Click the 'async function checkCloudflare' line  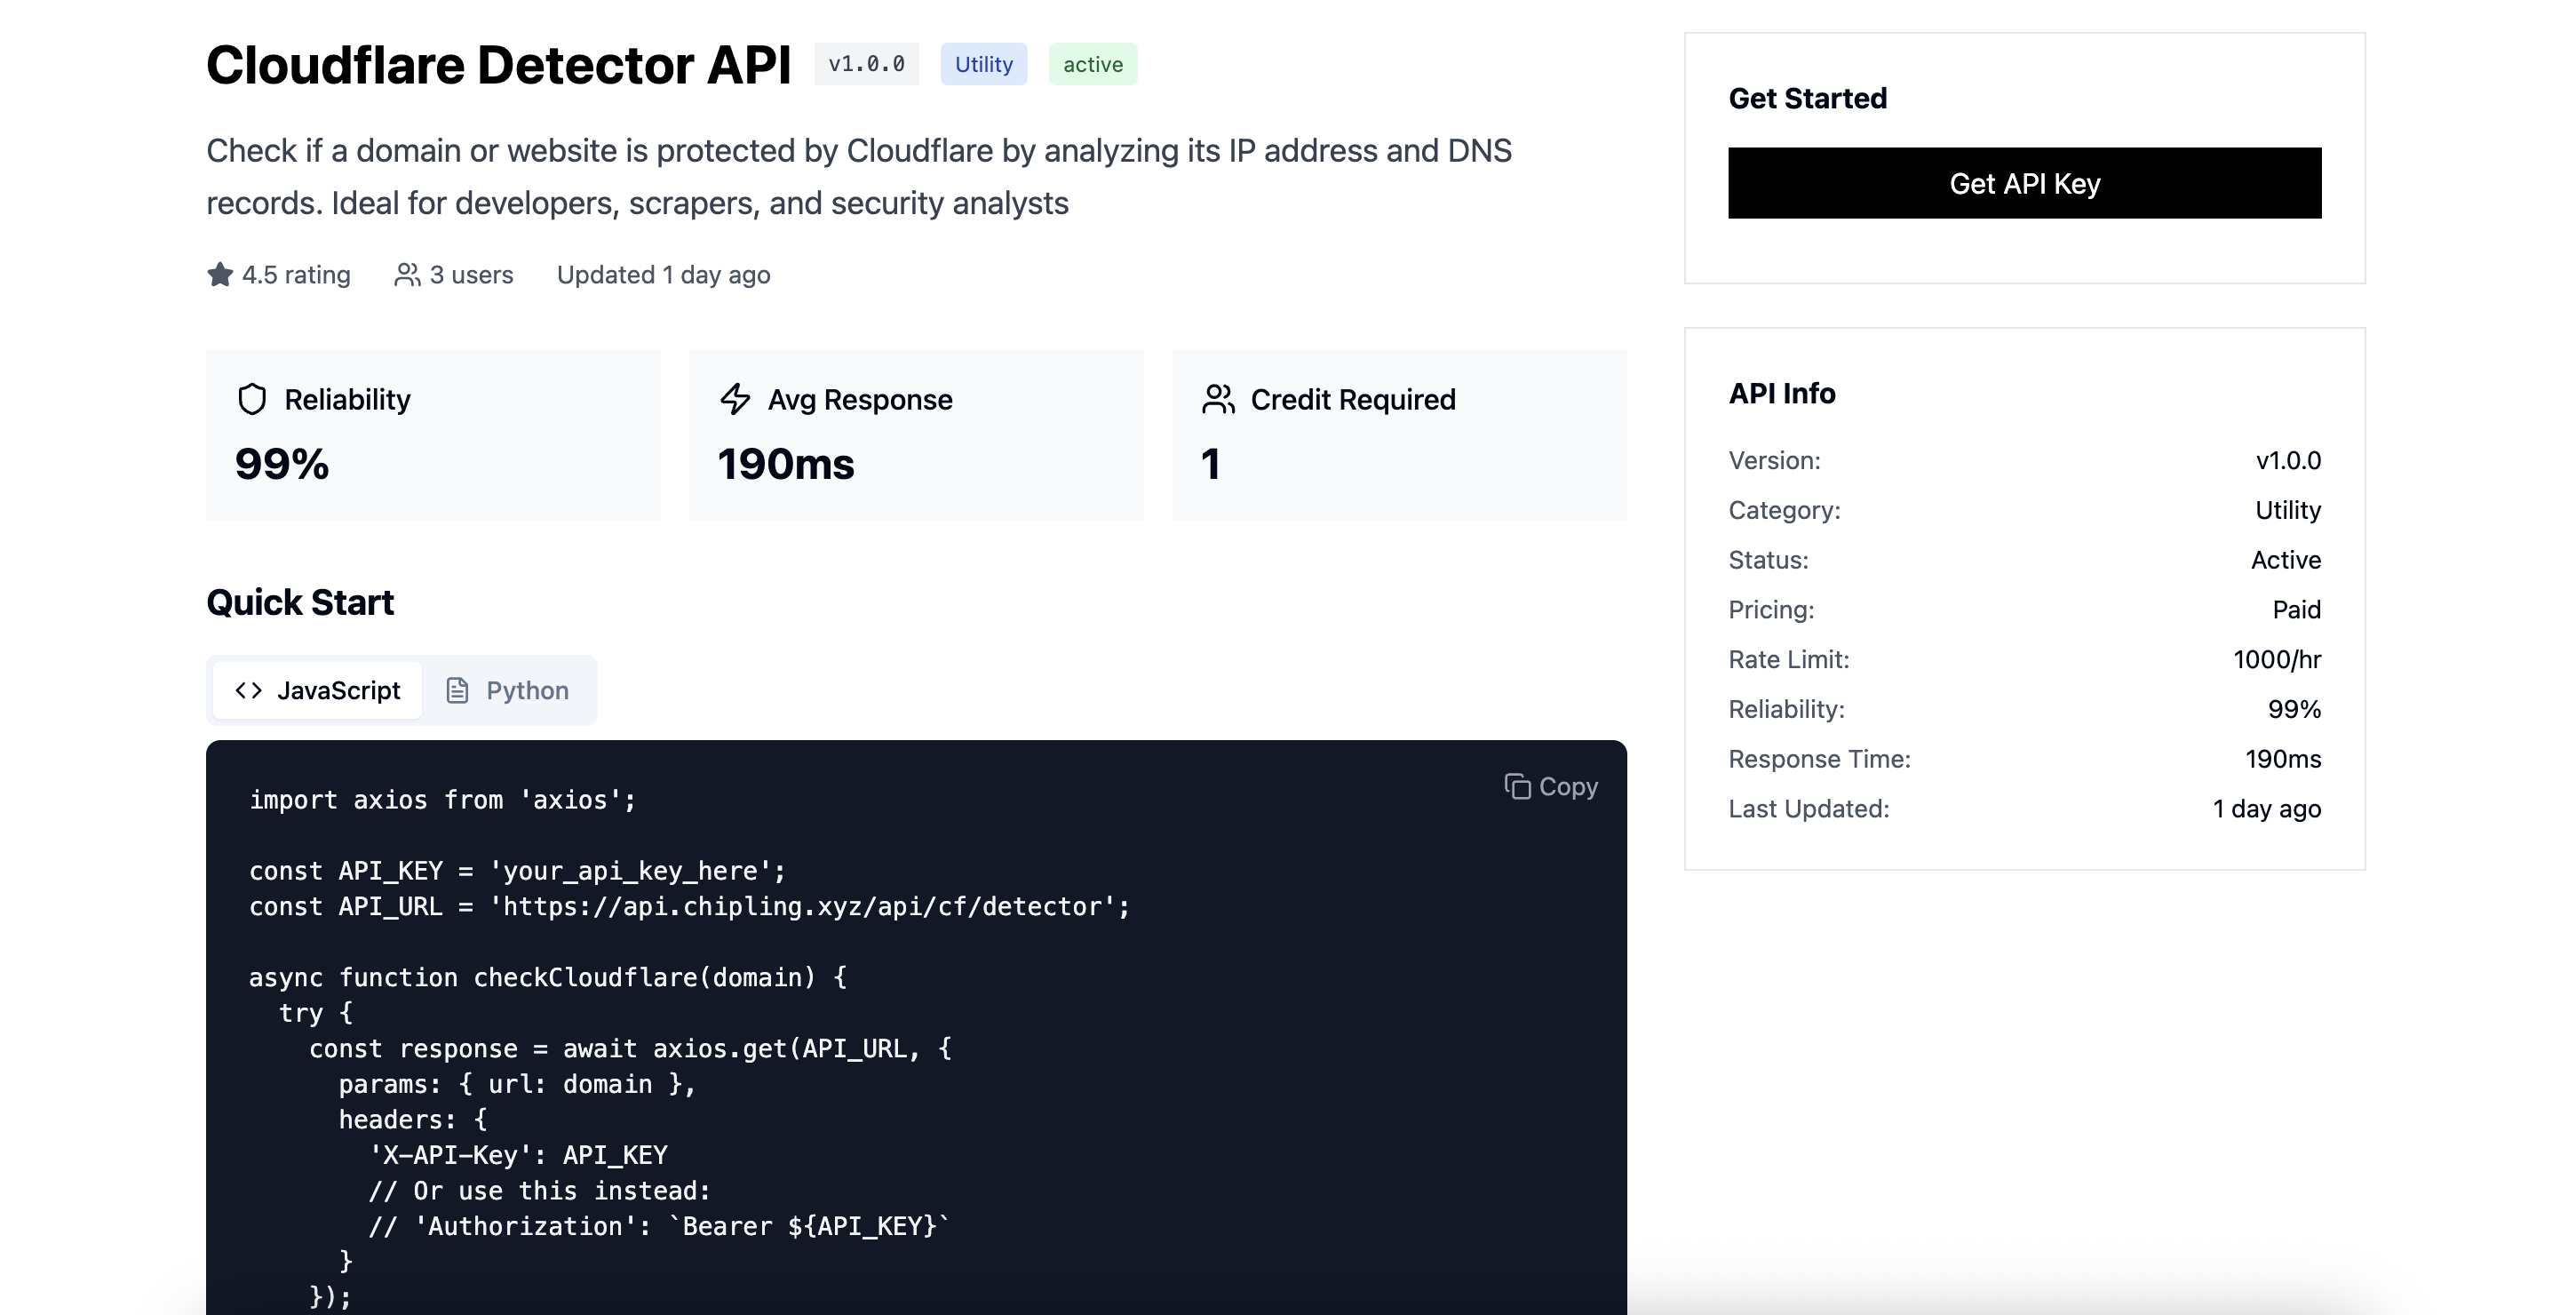click(548, 977)
